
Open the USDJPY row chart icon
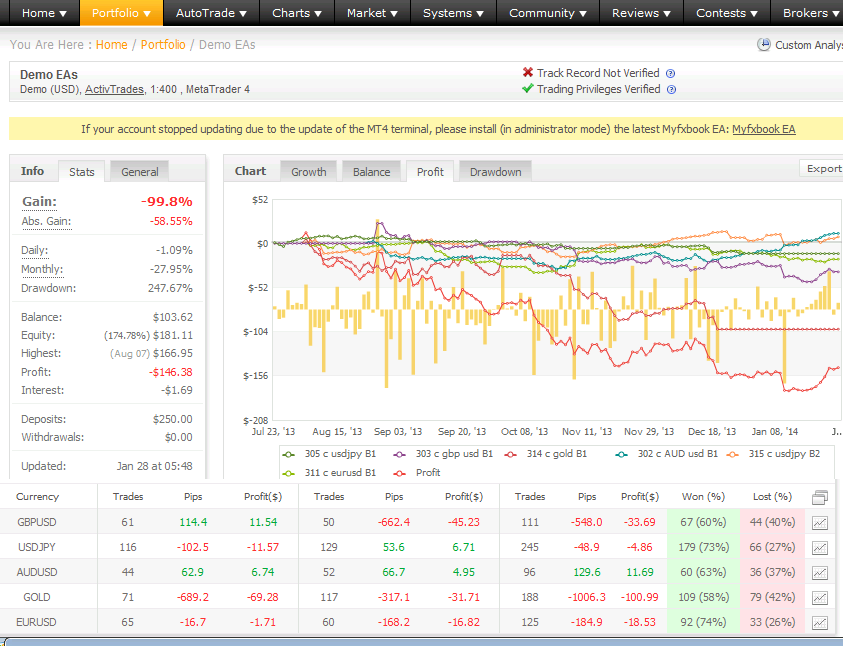click(820, 548)
